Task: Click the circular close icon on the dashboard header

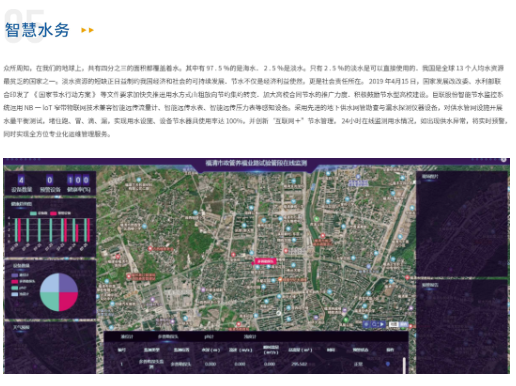Action: click(504, 160)
